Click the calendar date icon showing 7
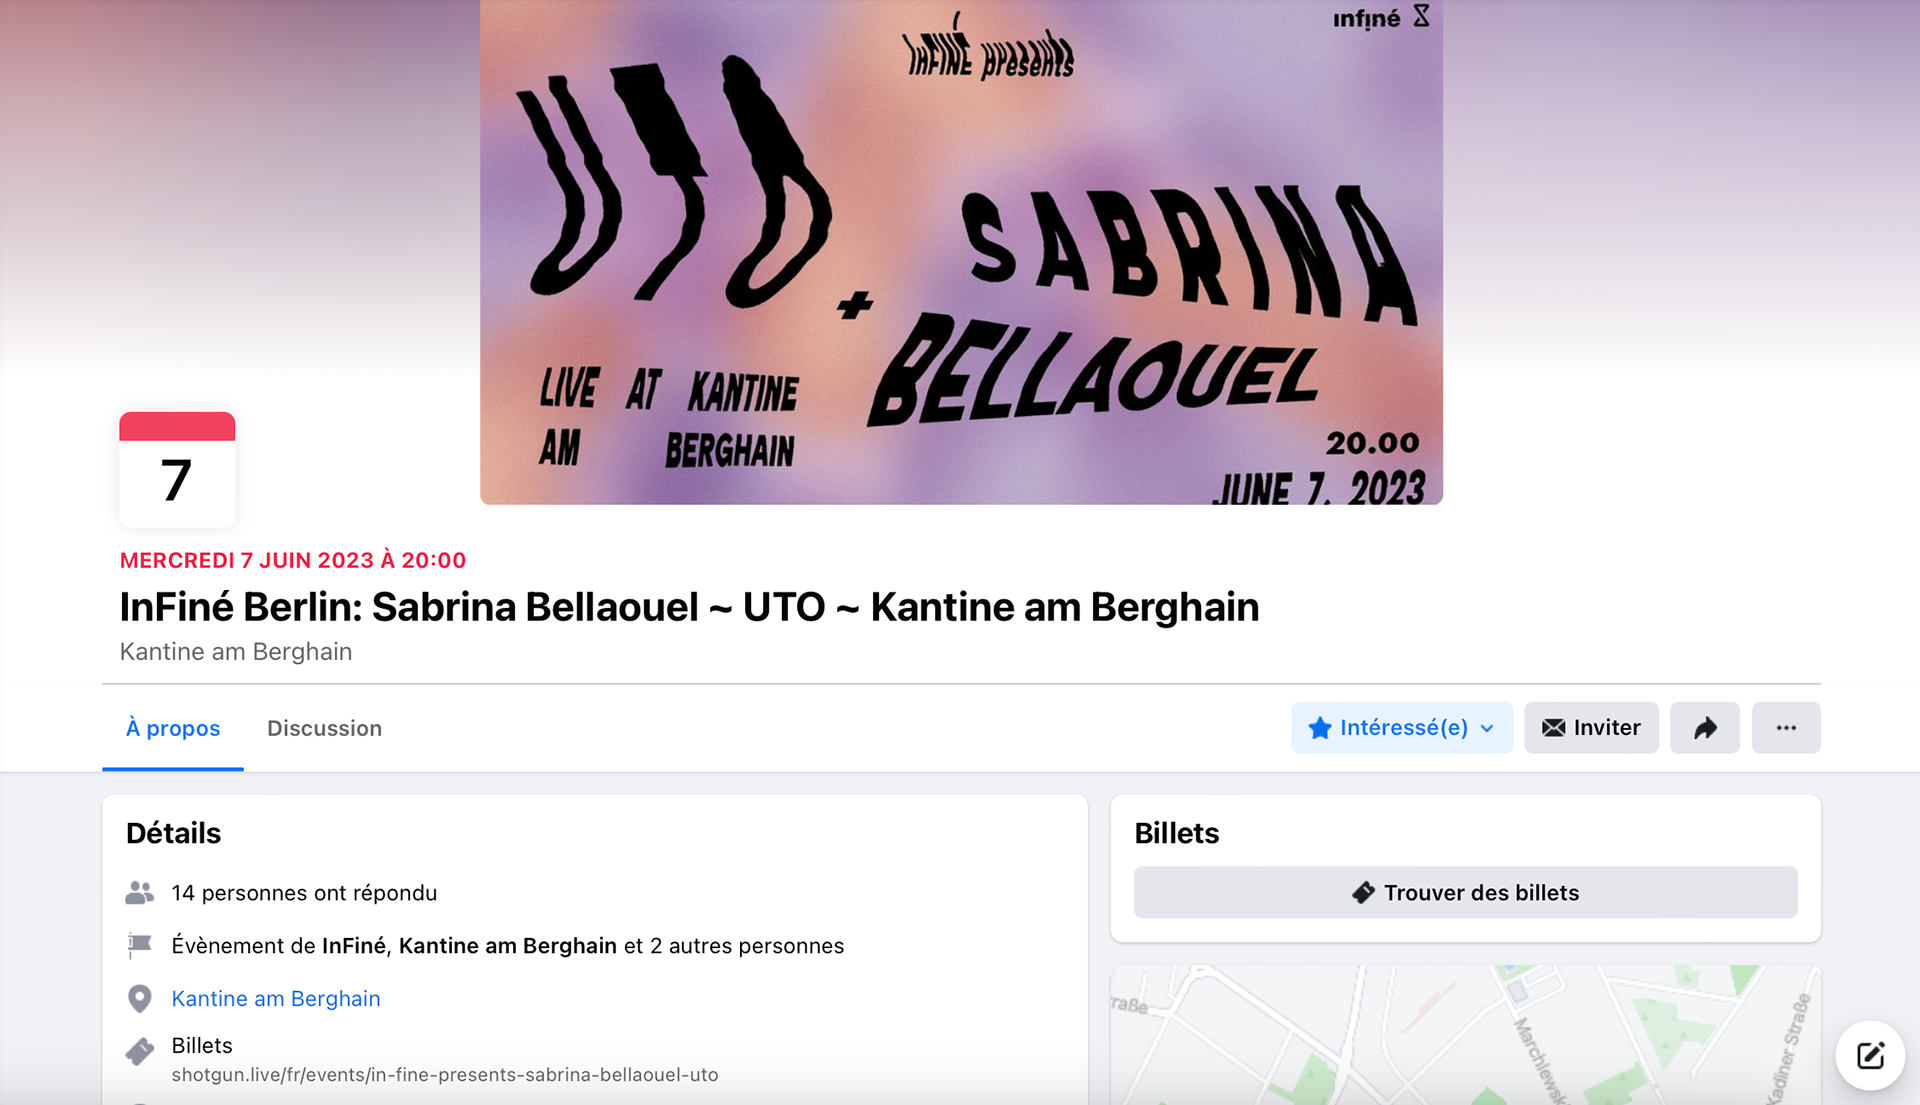 [177, 469]
